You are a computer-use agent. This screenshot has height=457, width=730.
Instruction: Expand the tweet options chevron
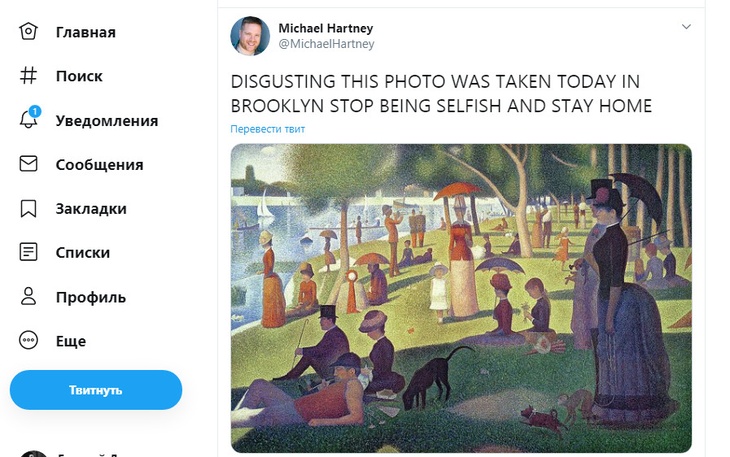click(686, 27)
